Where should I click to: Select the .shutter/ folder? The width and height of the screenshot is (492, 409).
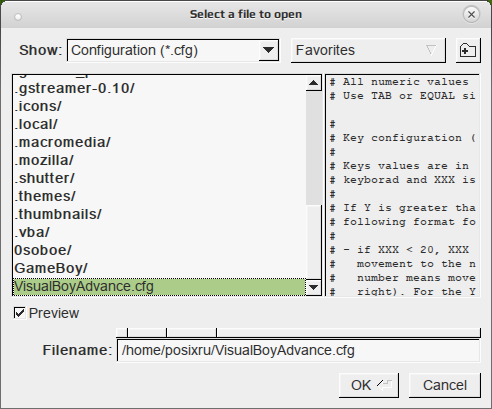click(159, 178)
